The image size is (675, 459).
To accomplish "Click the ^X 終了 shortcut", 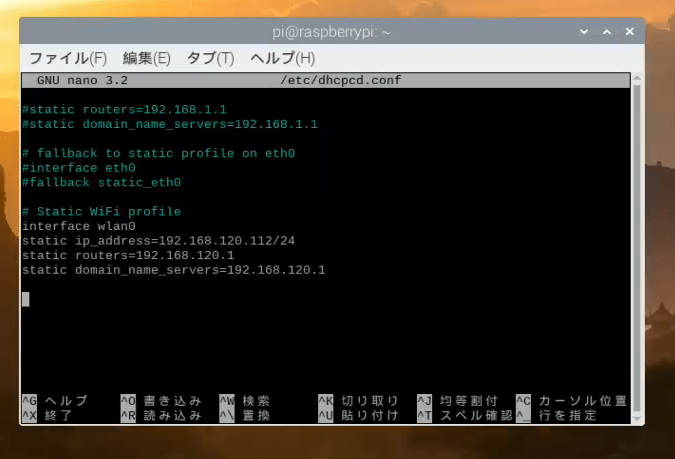I will [x=47, y=416].
